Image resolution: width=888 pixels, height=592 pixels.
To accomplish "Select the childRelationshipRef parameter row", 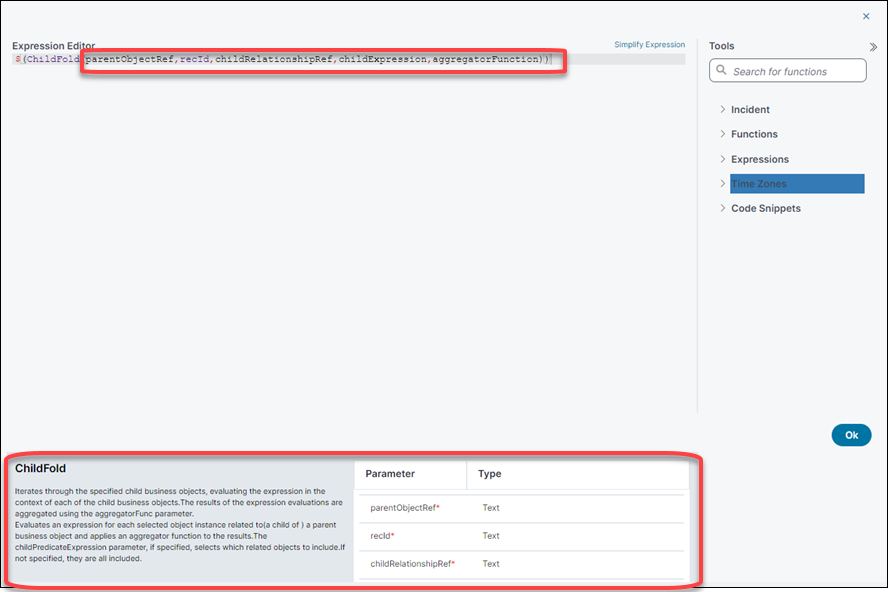I will [x=412, y=564].
